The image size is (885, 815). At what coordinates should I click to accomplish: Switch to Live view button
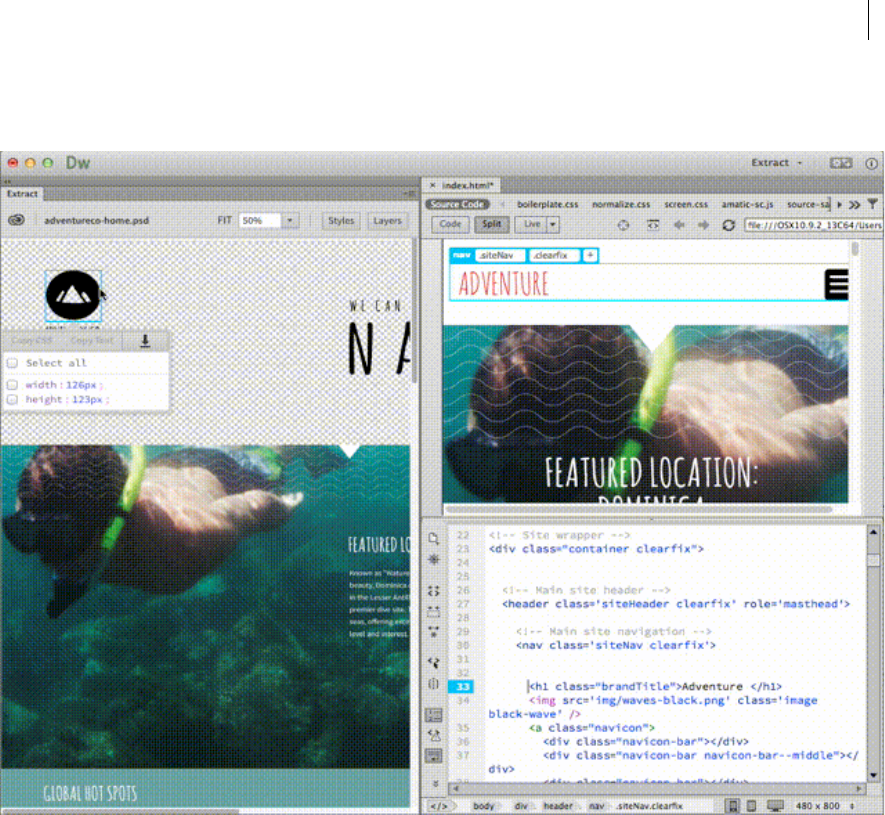pos(532,225)
